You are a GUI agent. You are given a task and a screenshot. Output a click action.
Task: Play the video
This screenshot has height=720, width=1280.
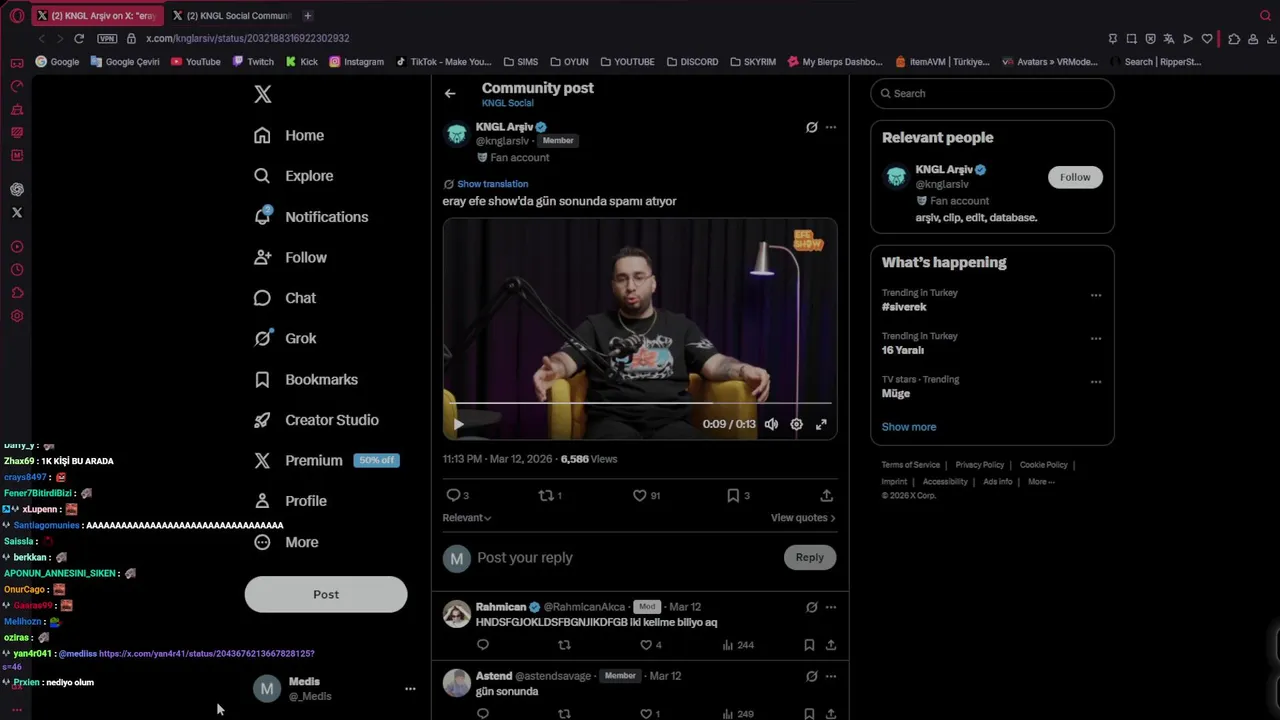click(459, 424)
